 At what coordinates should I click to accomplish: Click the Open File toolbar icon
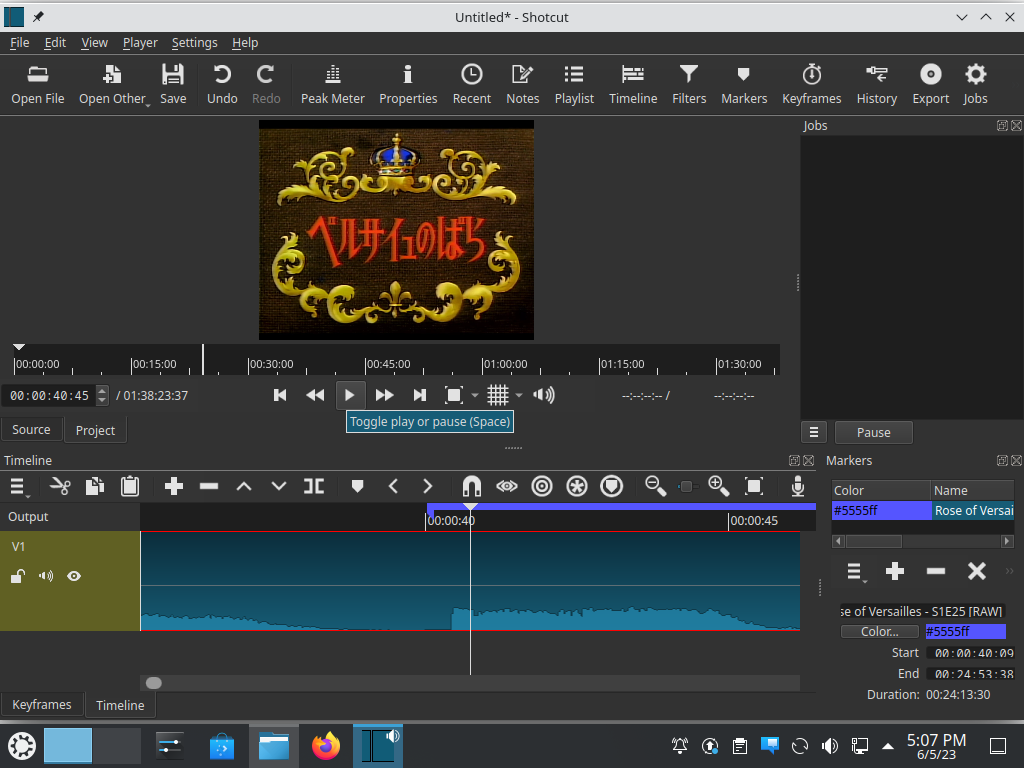point(37,85)
